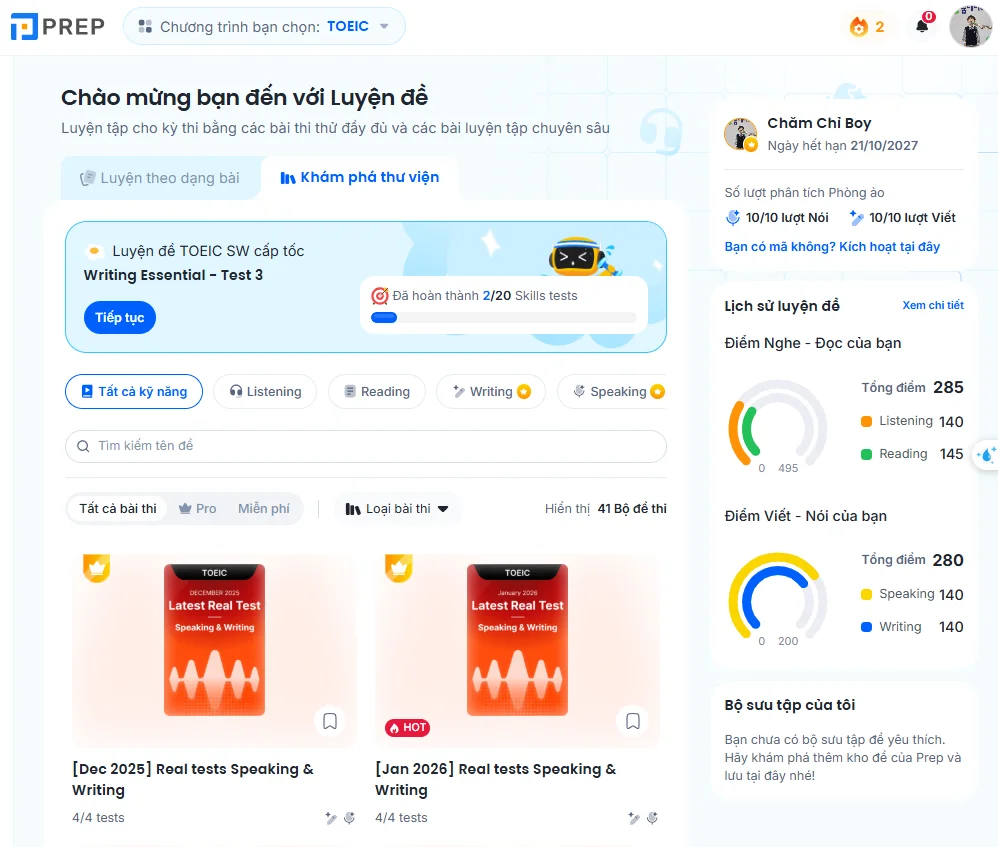Viewport: 998px width, 847px height.
Task: Click the Tìm kiếm tên đề search field
Action: pyautogui.click(x=366, y=446)
